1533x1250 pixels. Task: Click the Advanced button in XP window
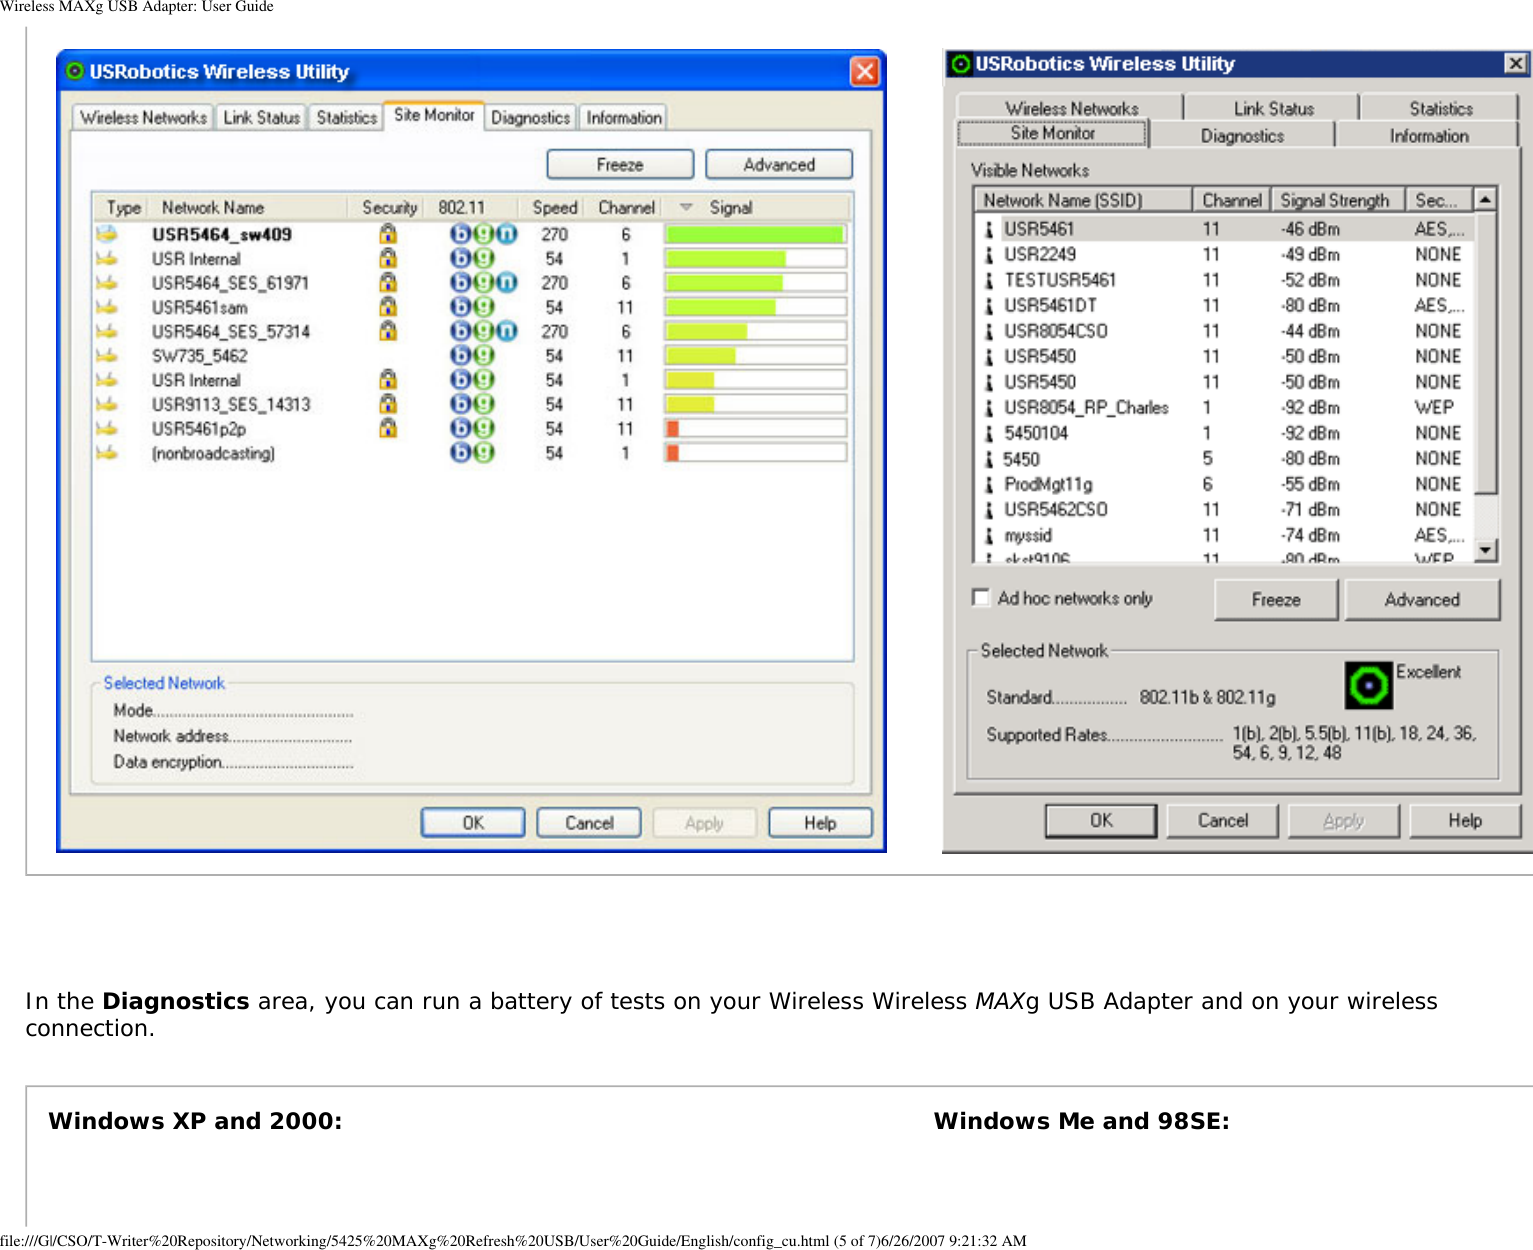coord(779,165)
